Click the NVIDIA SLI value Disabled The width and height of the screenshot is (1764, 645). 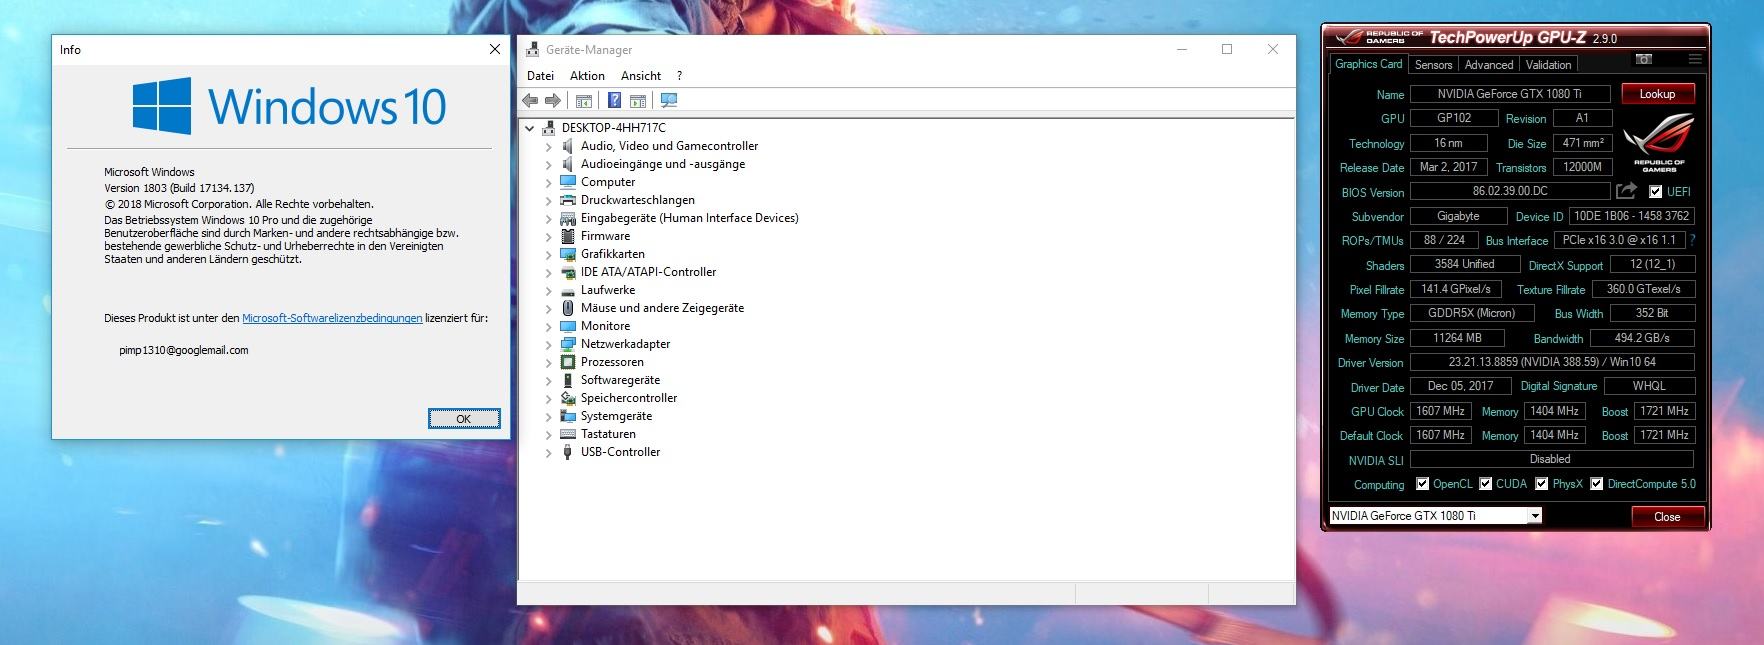(1550, 459)
